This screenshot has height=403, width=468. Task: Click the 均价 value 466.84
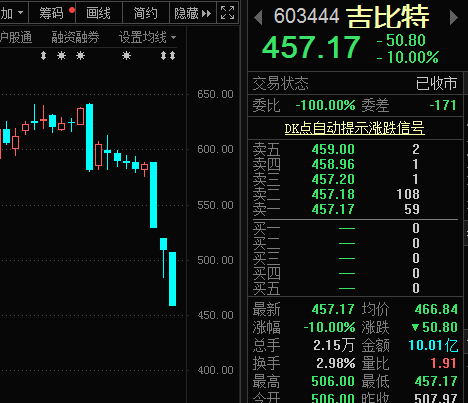(436, 309)
